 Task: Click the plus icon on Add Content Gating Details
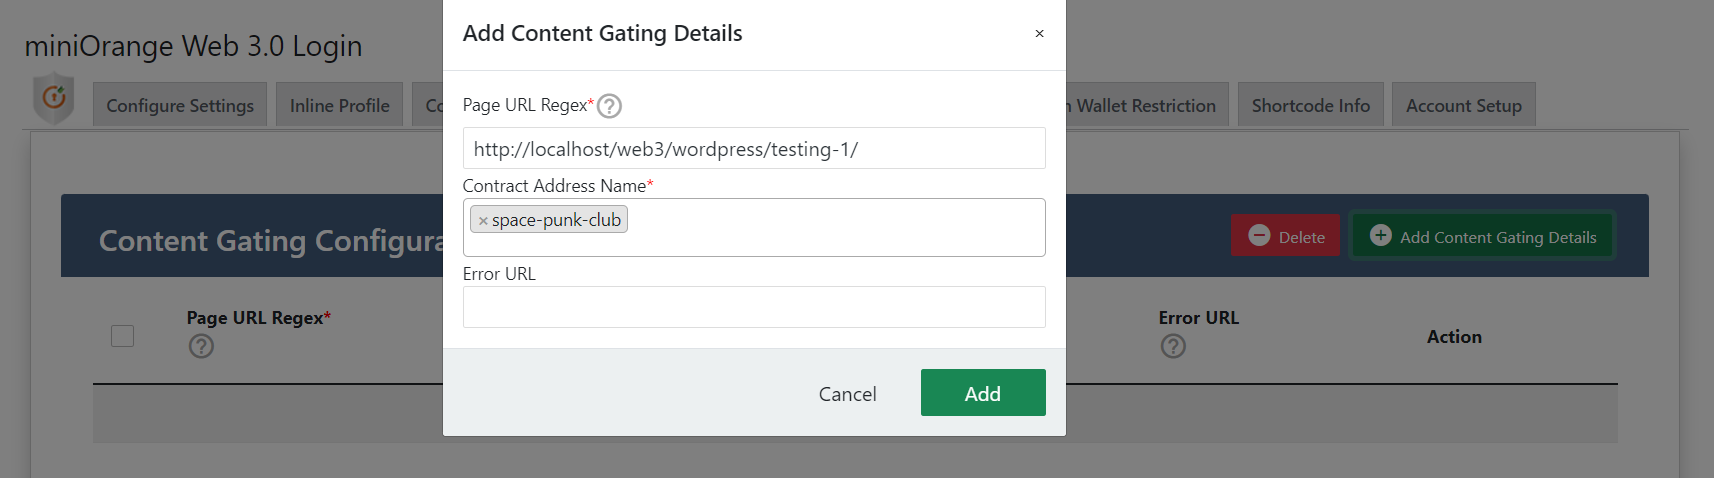(x=1380, y=235)
